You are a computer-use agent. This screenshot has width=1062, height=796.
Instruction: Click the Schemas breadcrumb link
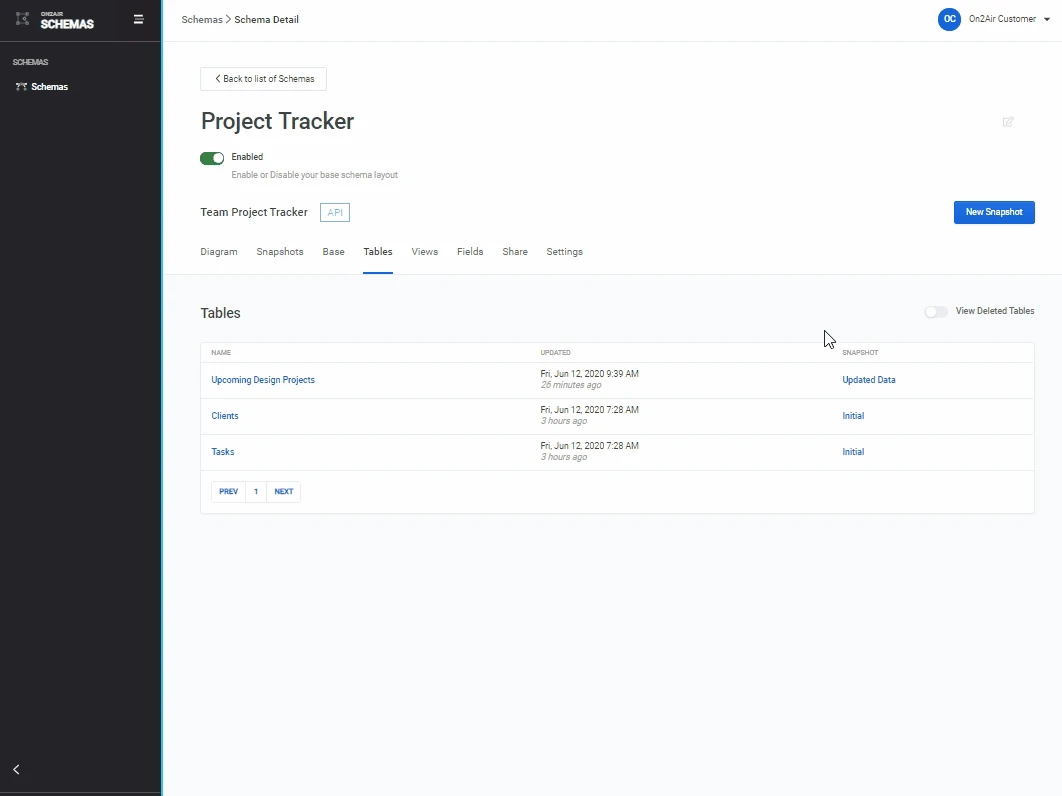click(202, 20)
